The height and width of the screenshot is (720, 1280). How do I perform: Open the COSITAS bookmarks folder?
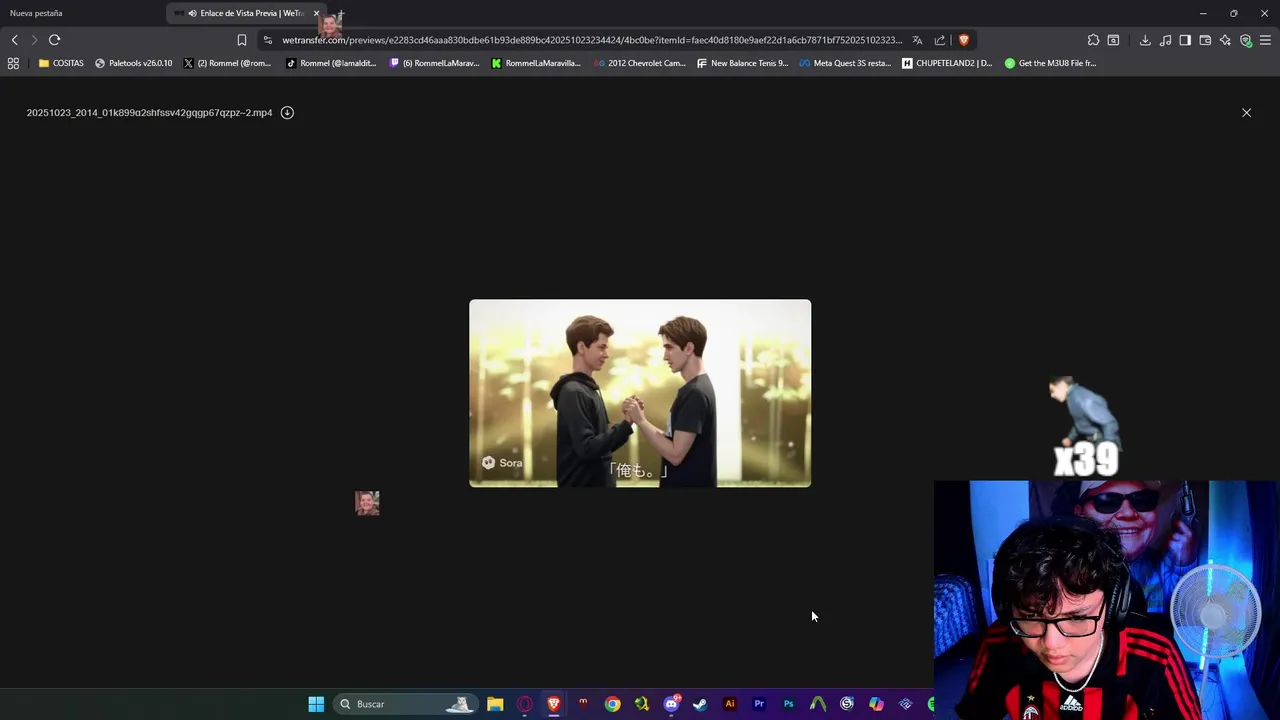coord(61,63)
